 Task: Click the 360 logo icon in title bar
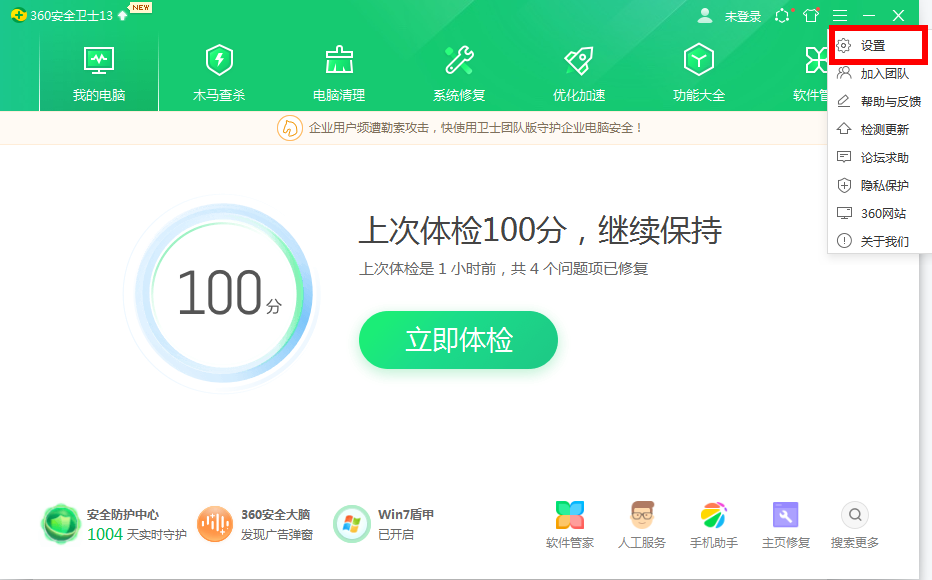(18, 15)
